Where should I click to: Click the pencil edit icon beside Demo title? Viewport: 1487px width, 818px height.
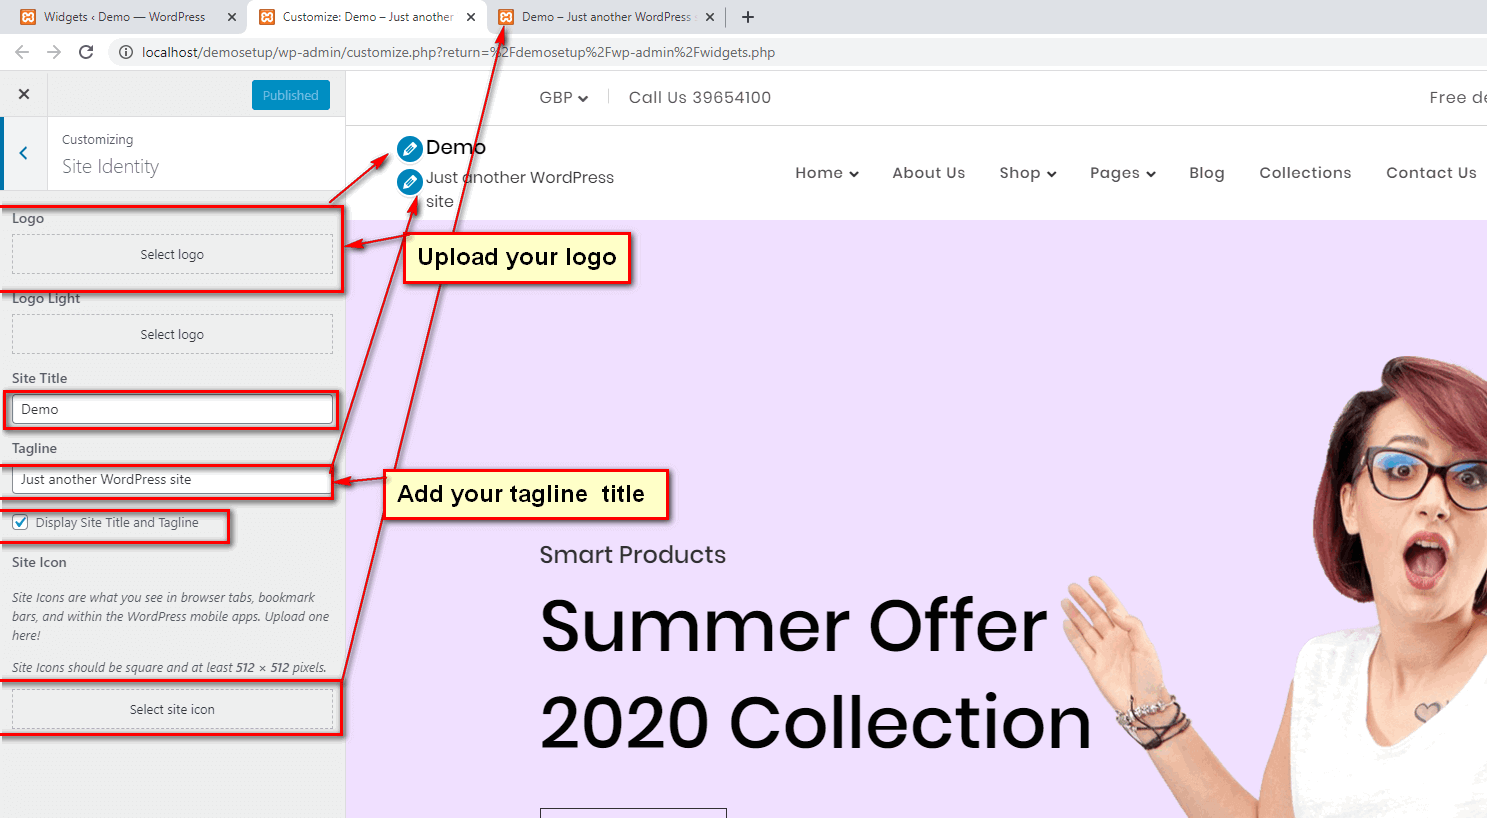click(410, 149)
